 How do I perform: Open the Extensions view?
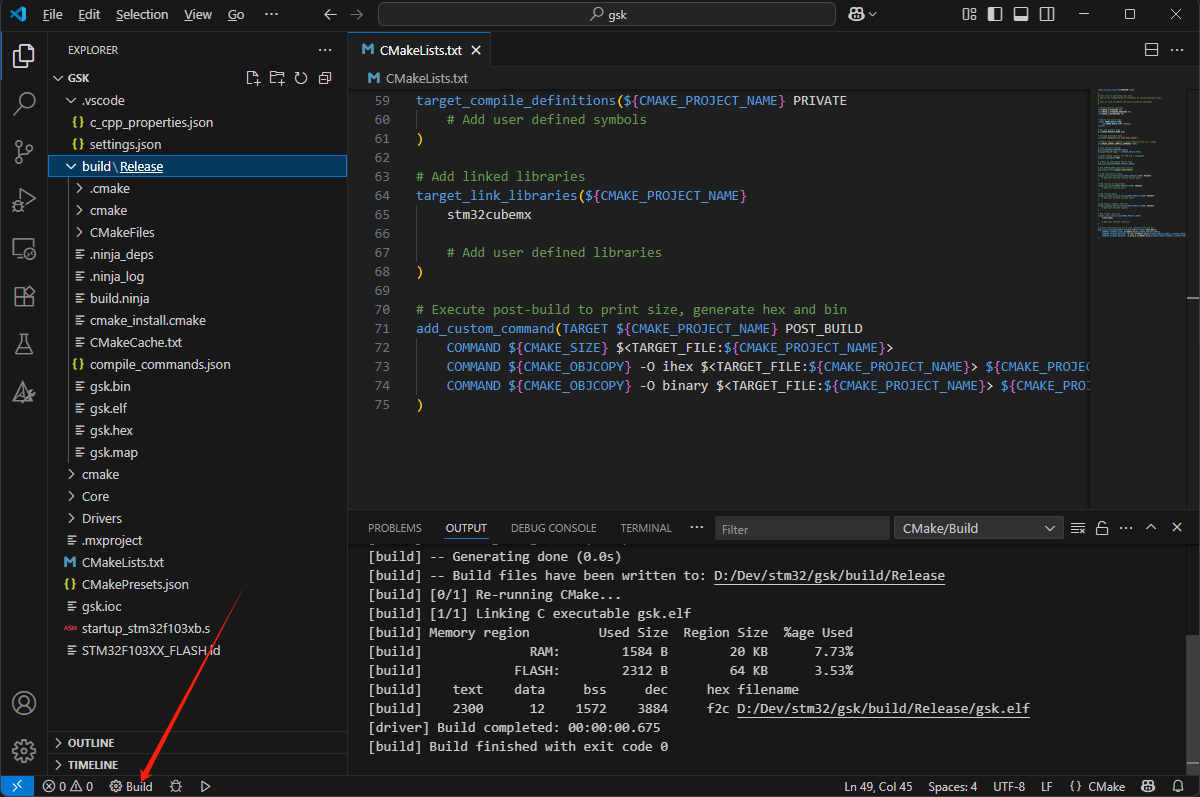[x=23, y=296]
